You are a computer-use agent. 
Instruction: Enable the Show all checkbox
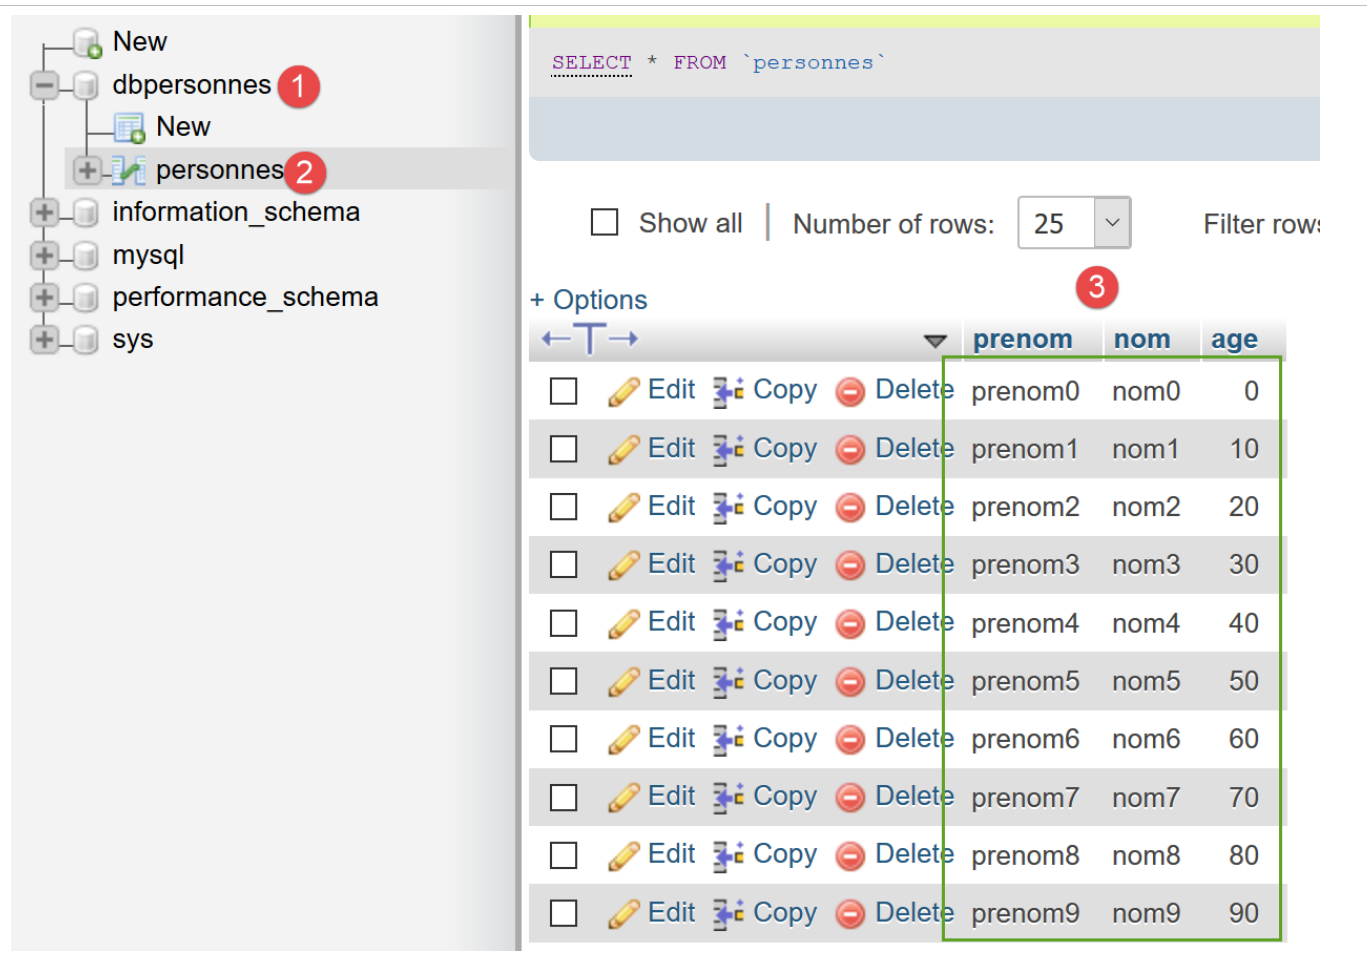pos(604,222)
